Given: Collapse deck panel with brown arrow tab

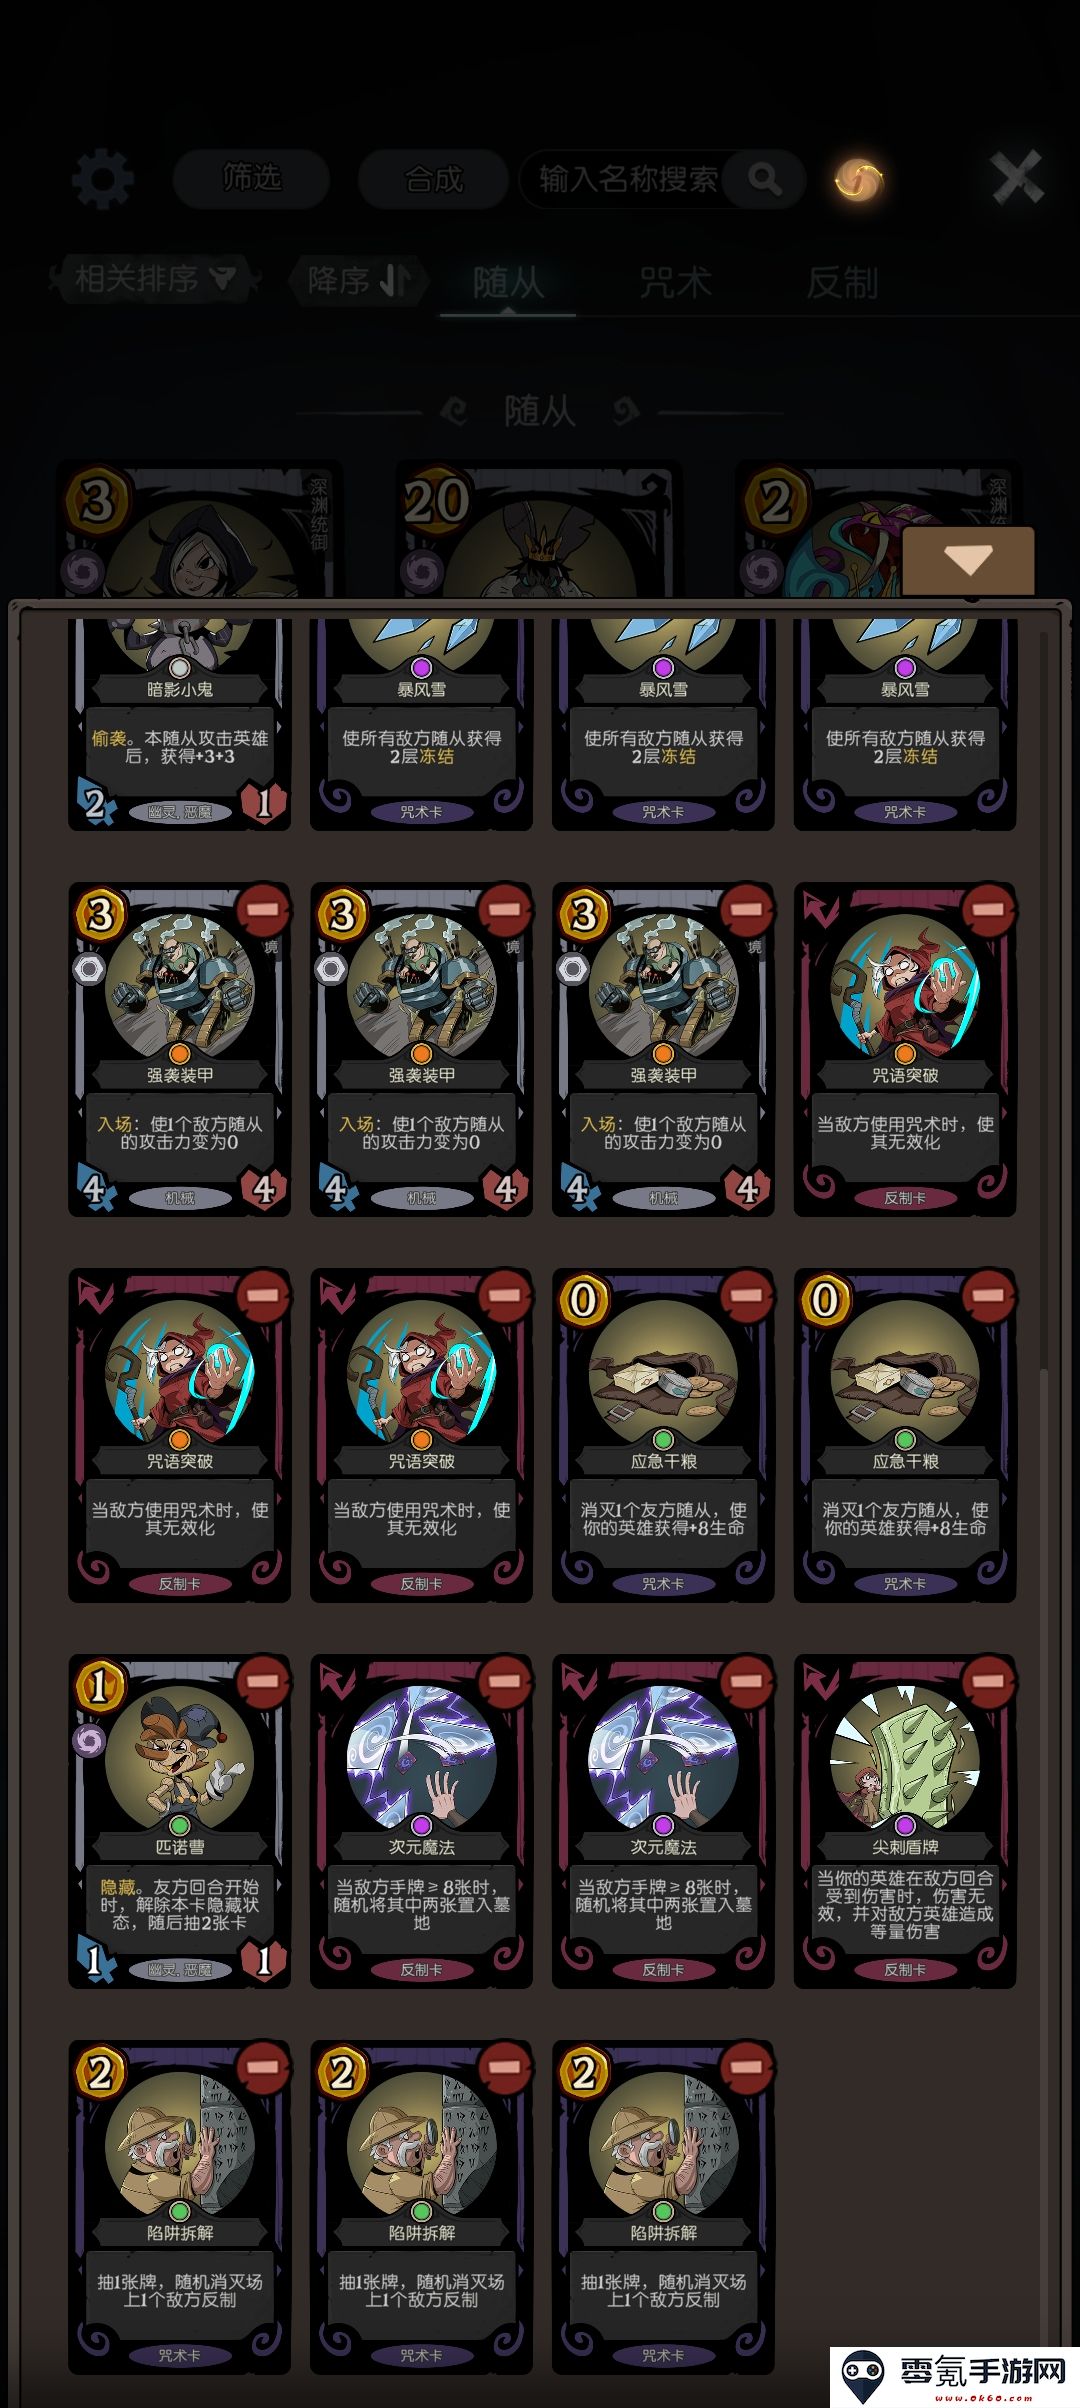Looking at the screenshot, I should pyautogui.click(x=968, y=560).
